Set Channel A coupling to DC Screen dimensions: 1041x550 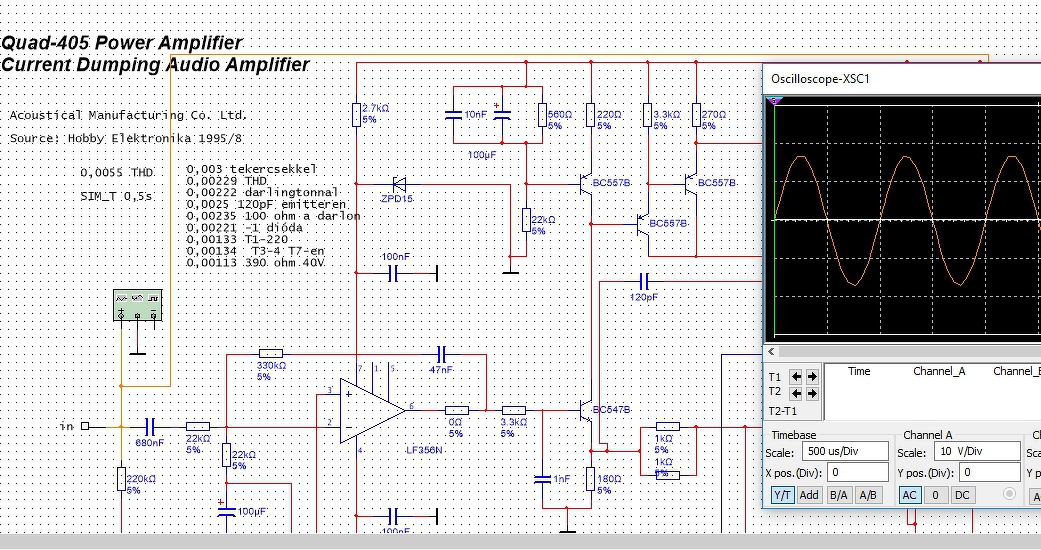(x=962, y=495)
